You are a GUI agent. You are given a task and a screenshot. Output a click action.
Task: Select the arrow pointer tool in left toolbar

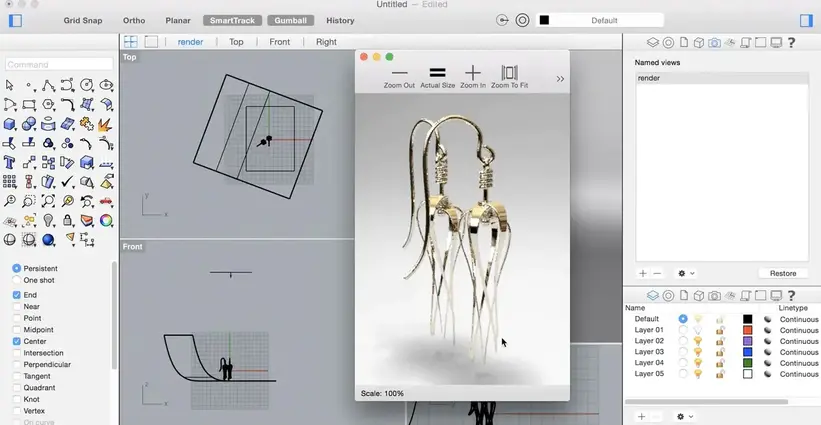9,85
